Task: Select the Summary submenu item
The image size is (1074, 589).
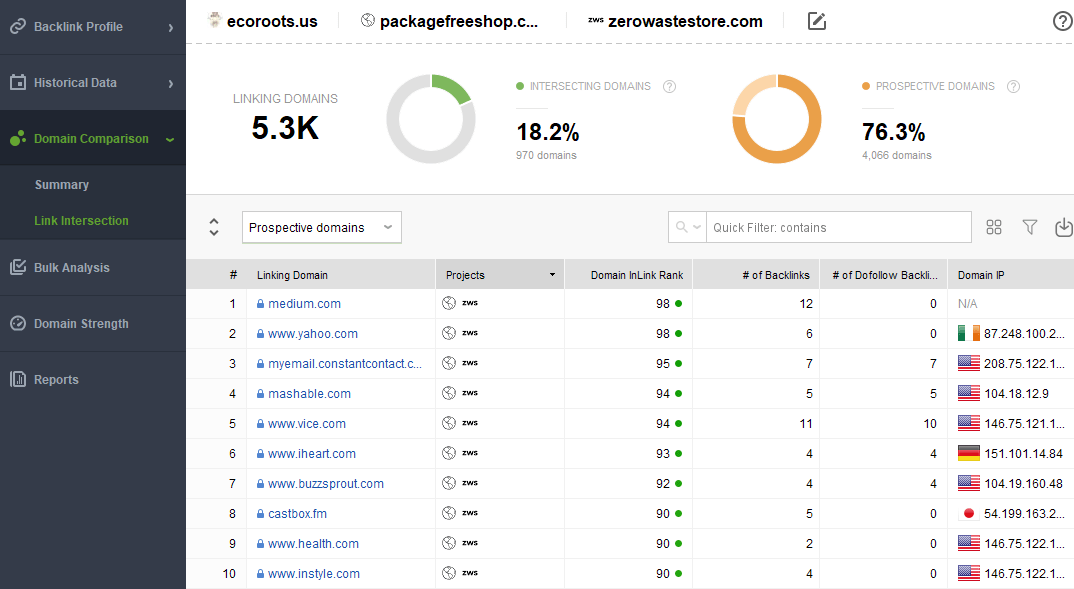Action: 62,185
